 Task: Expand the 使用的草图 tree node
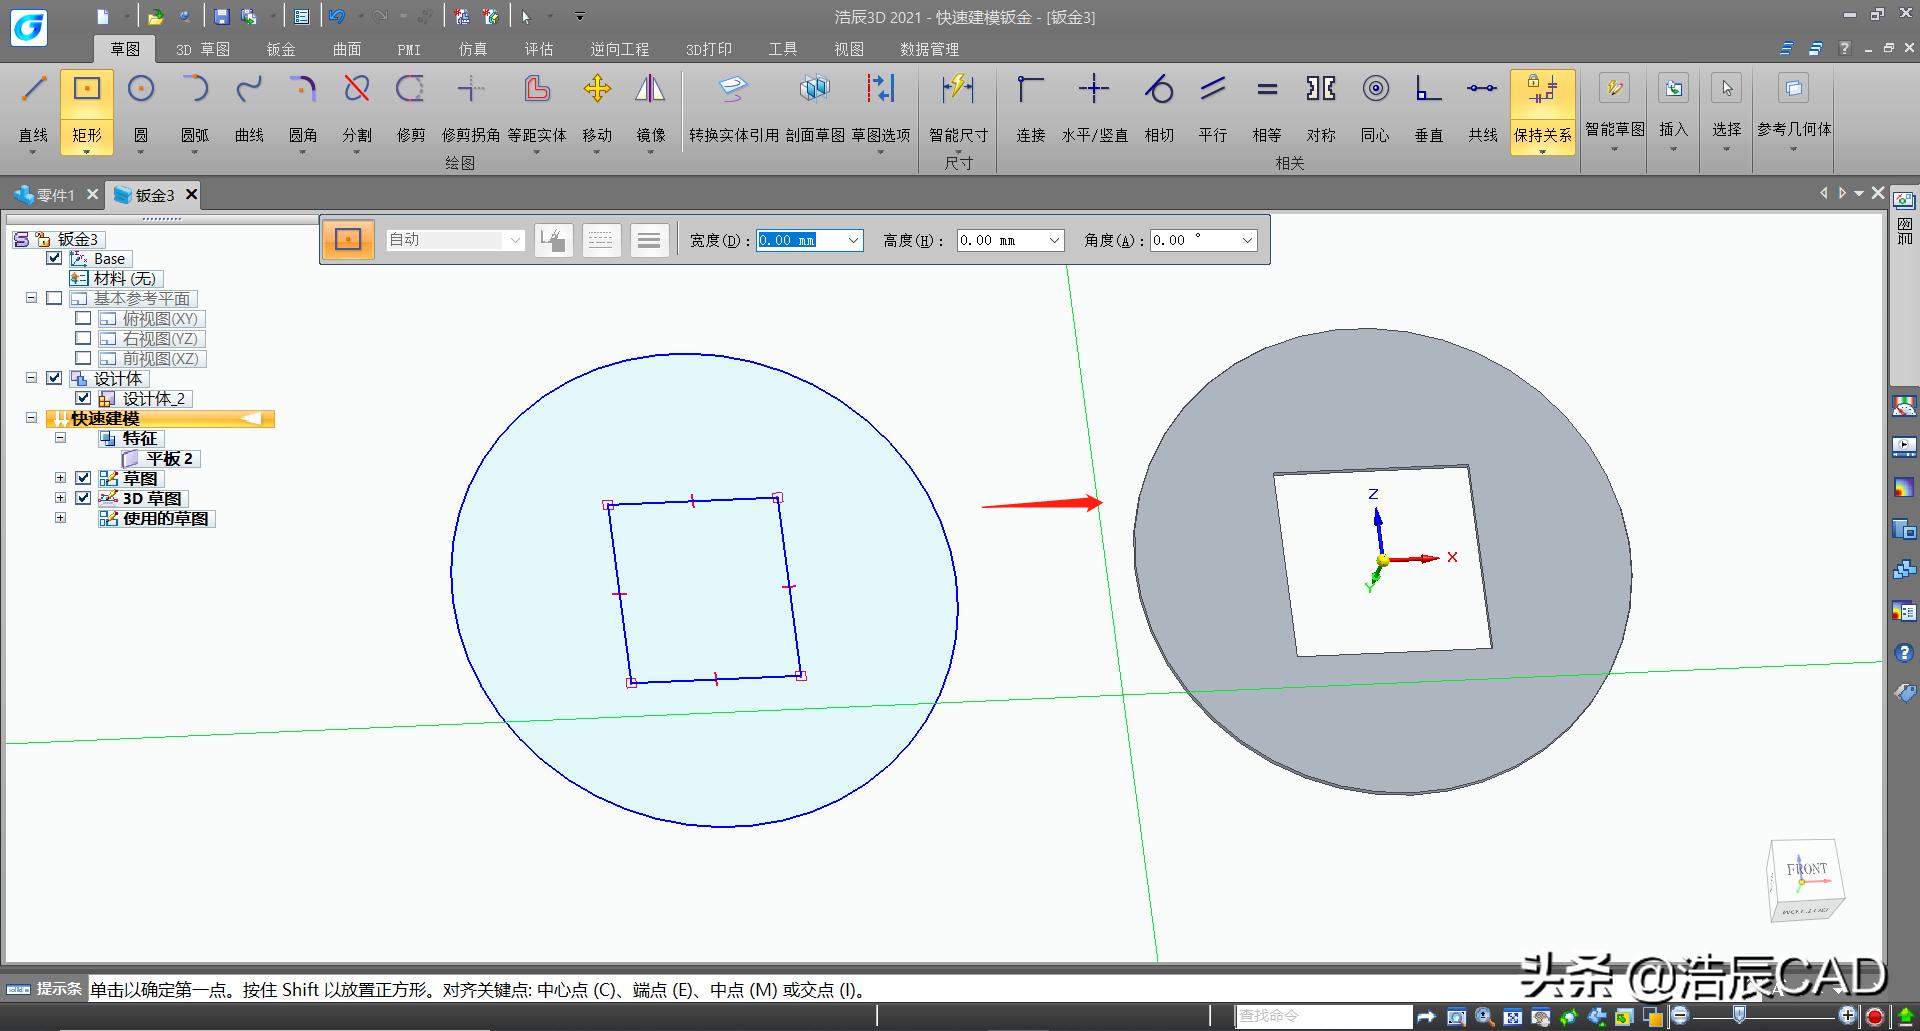point(60,518)
